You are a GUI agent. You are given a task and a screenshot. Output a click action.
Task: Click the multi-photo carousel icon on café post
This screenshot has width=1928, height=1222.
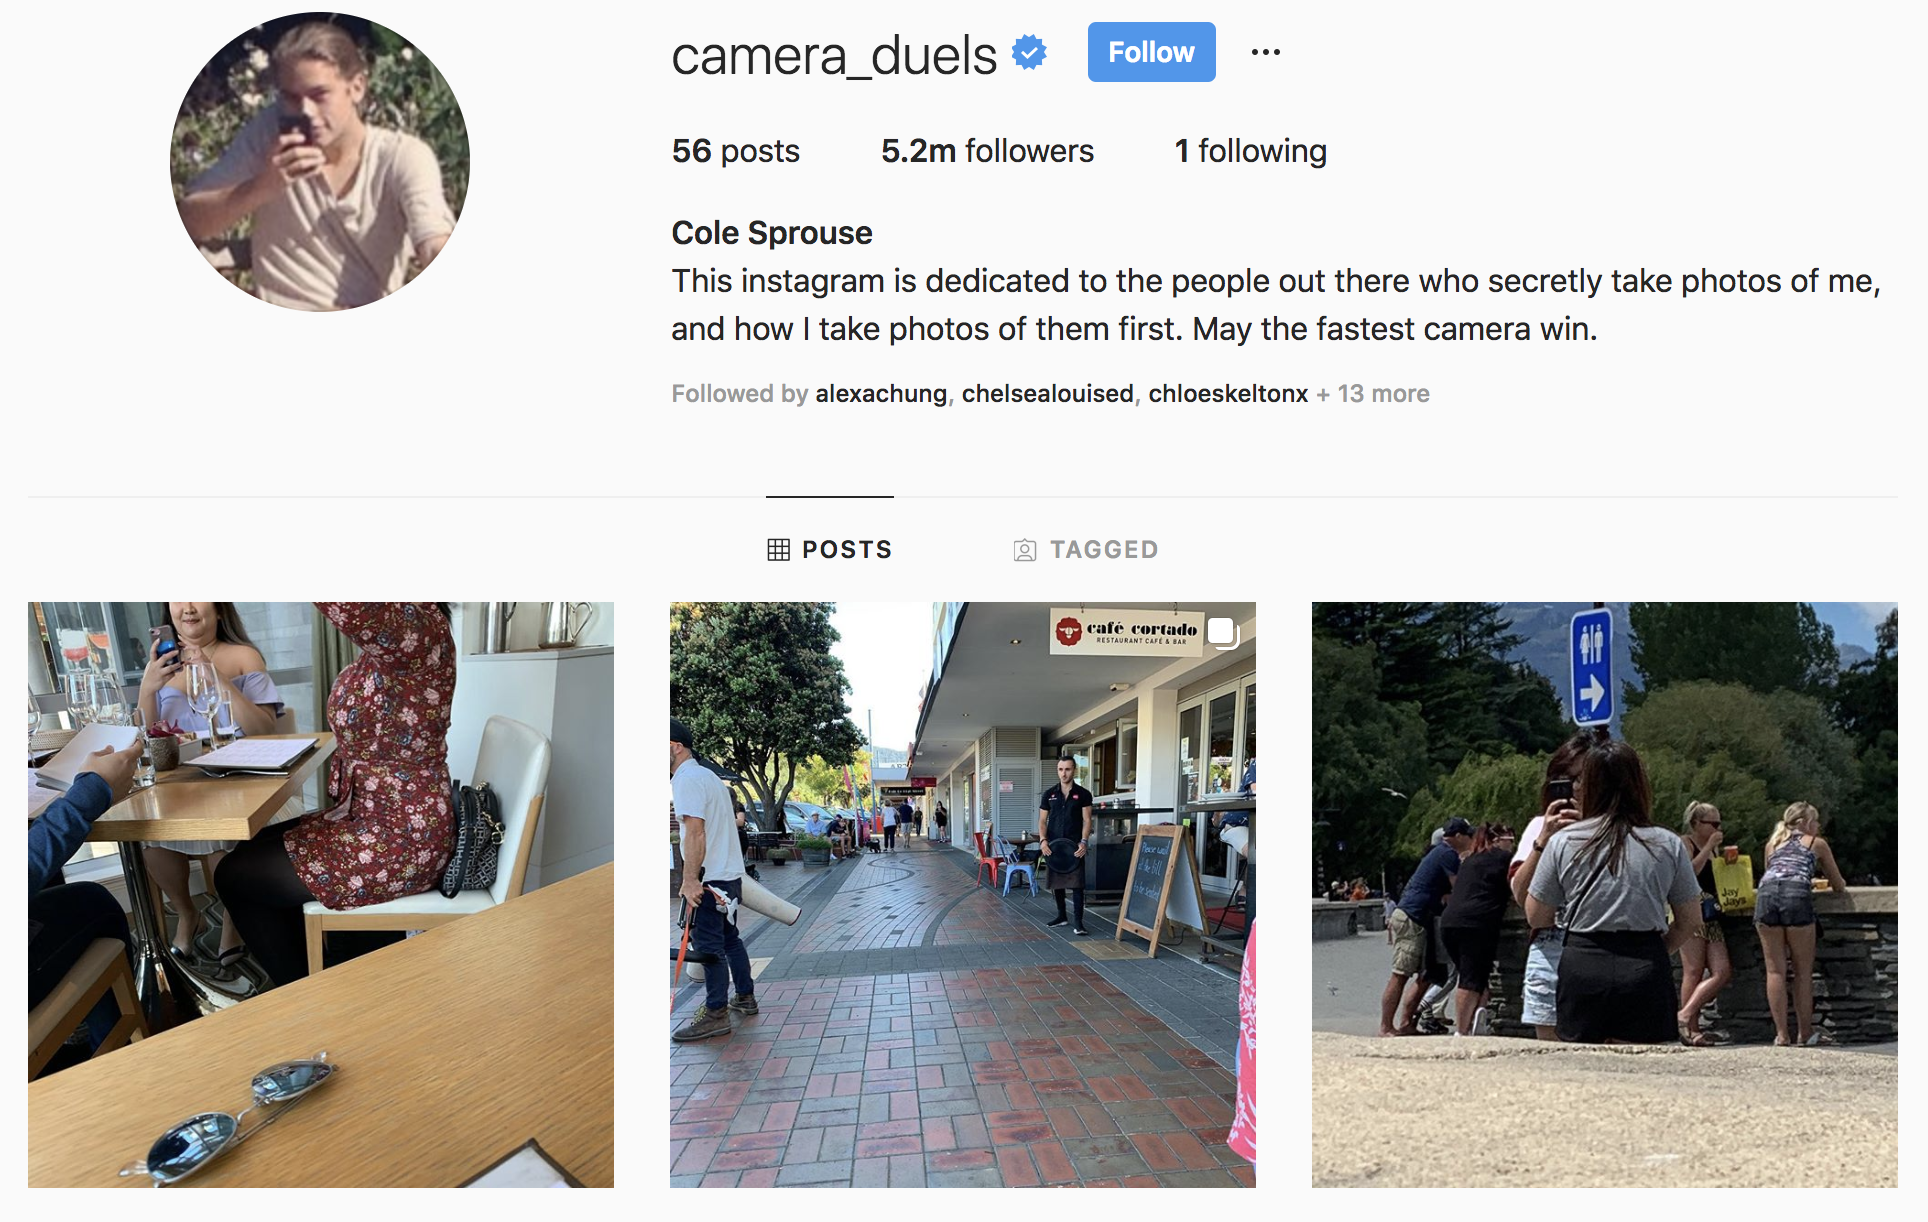pyautogui.click(x=1224, y=633)
